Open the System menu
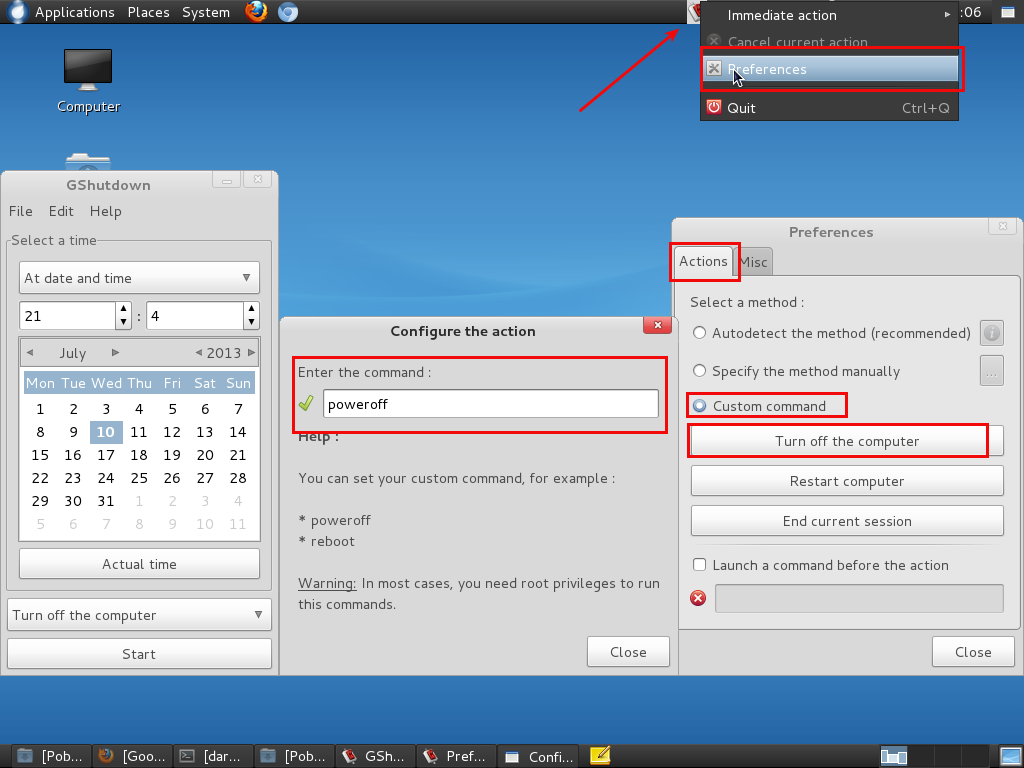 [x=206, y=12]
